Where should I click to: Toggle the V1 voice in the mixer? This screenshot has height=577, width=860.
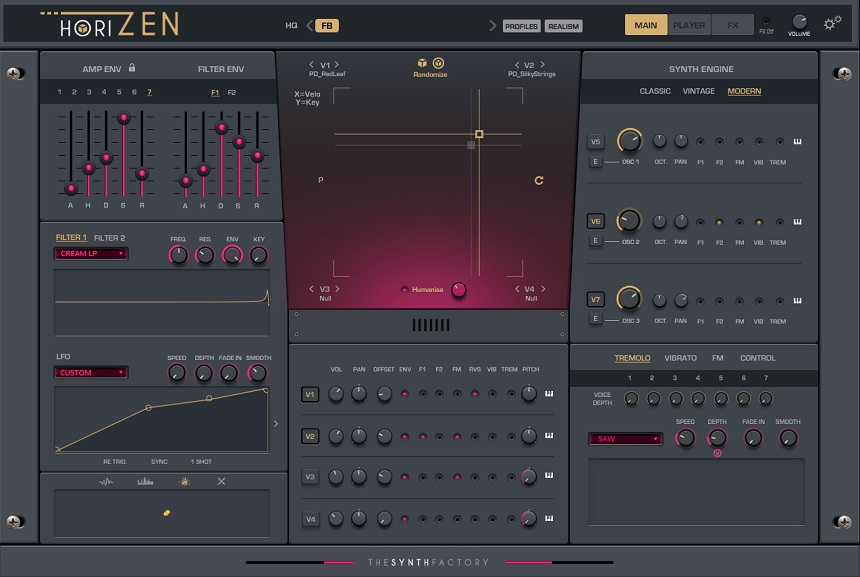(310, 394)
